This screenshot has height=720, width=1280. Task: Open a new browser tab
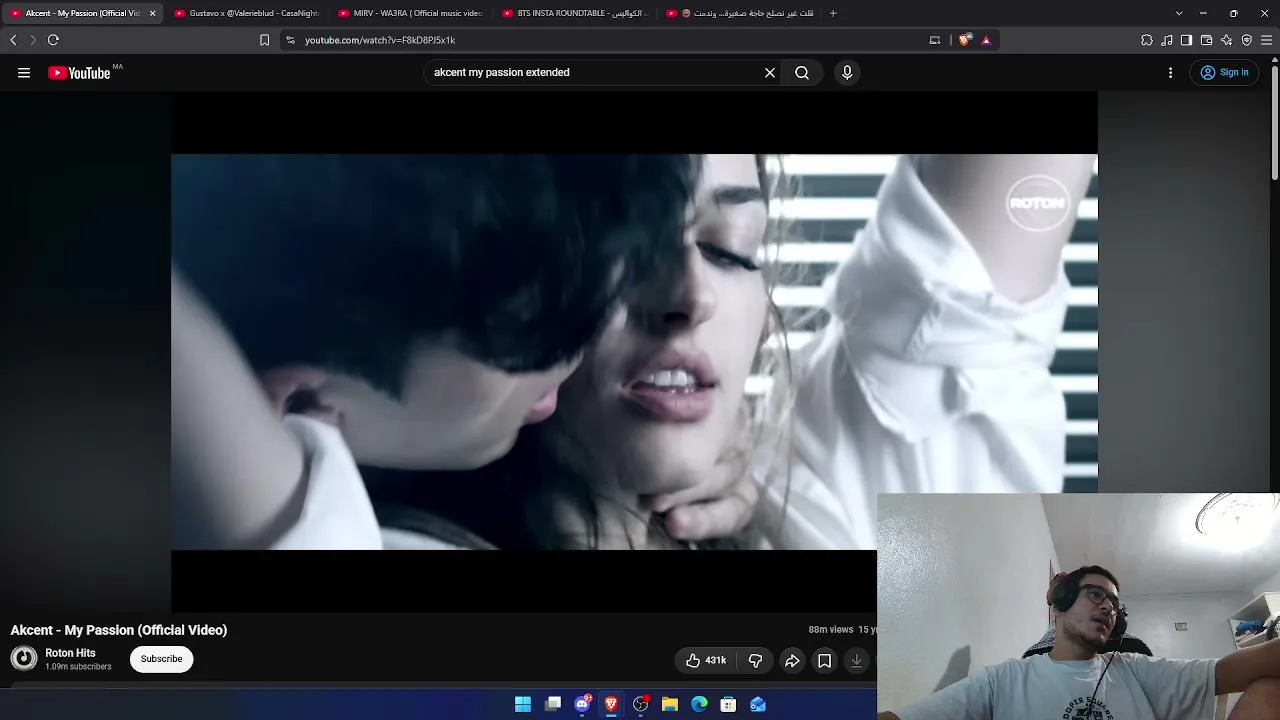(x=833, y=13)
